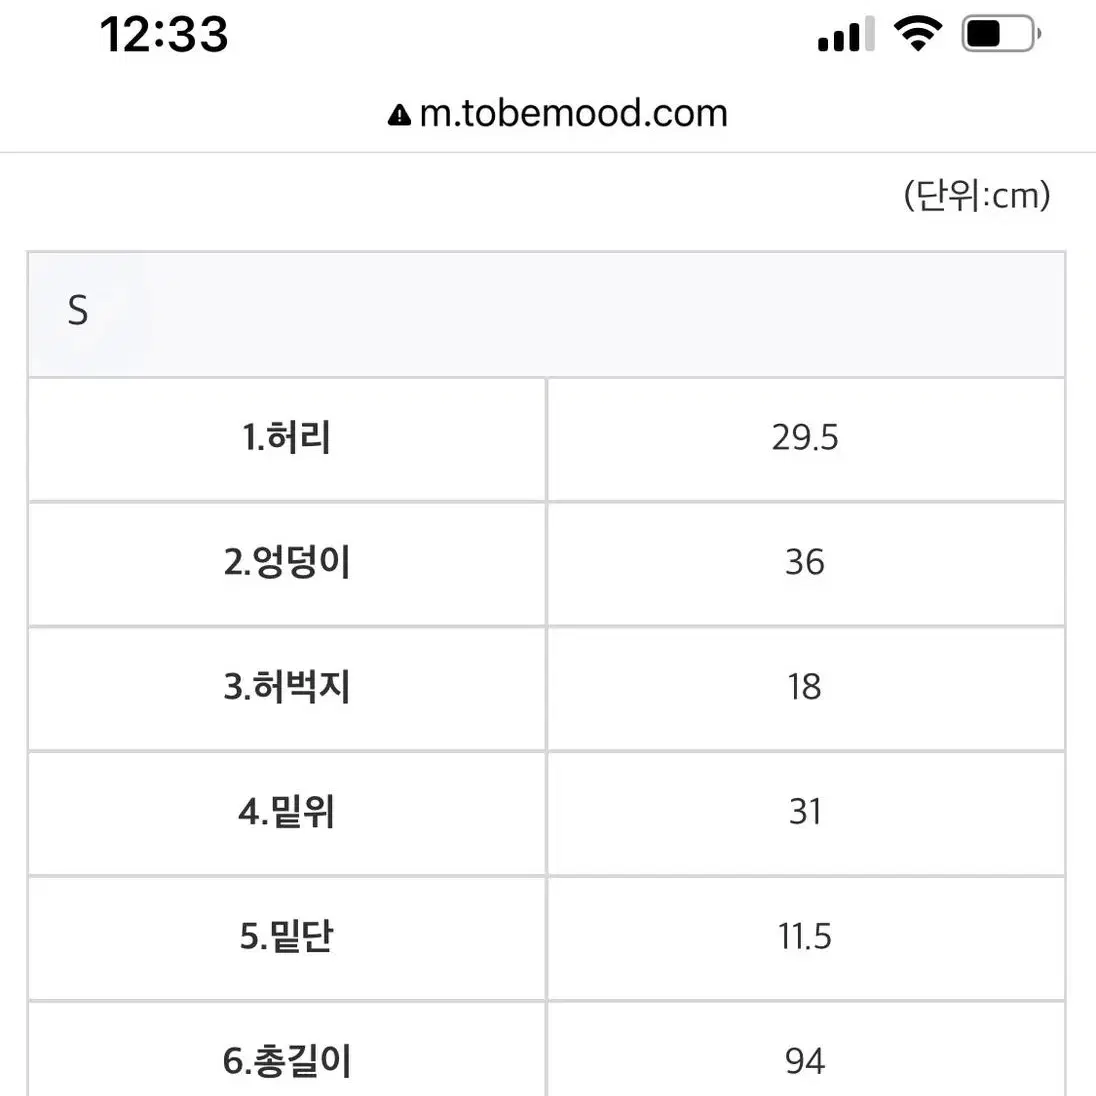Tap the hem value 11.5
This screenshot has height=1096, width=1096.
(x=806, y=938)
